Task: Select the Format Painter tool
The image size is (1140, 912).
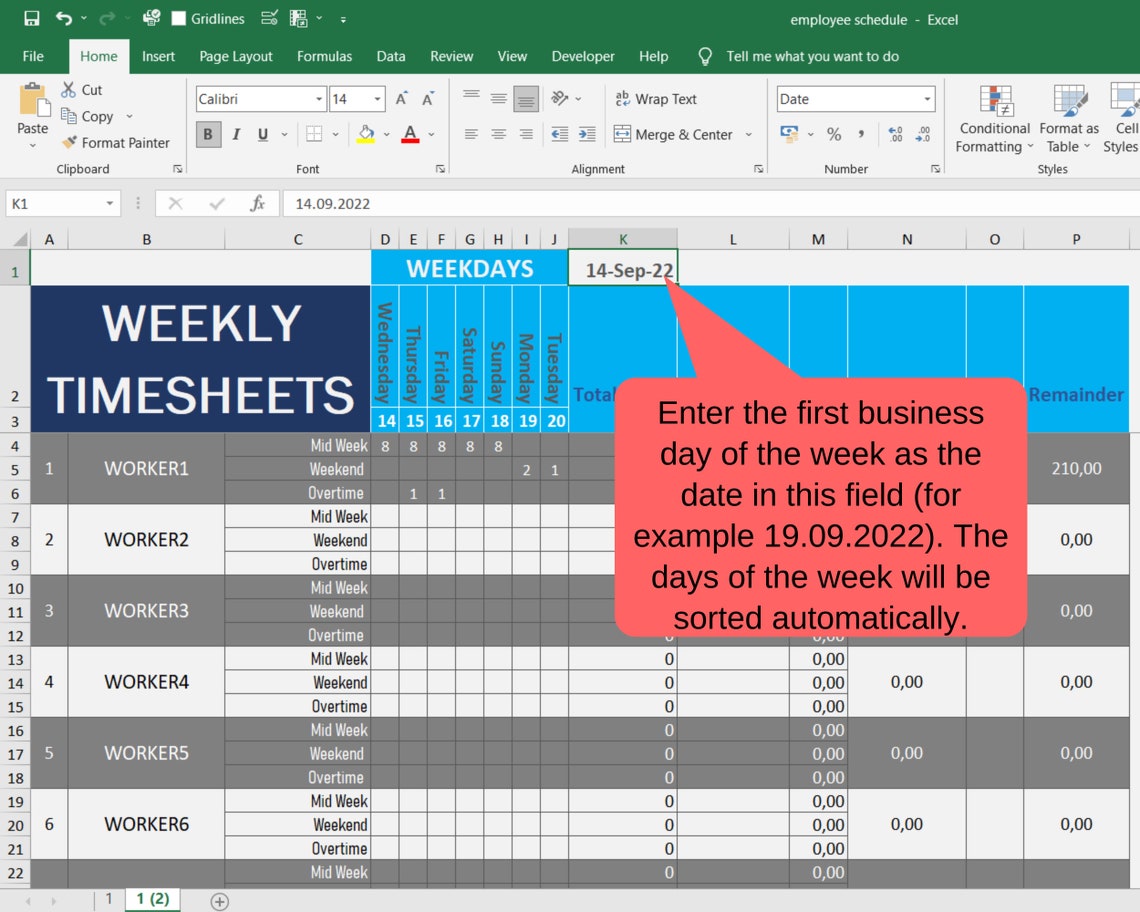Action: click(x=116, y=142)
